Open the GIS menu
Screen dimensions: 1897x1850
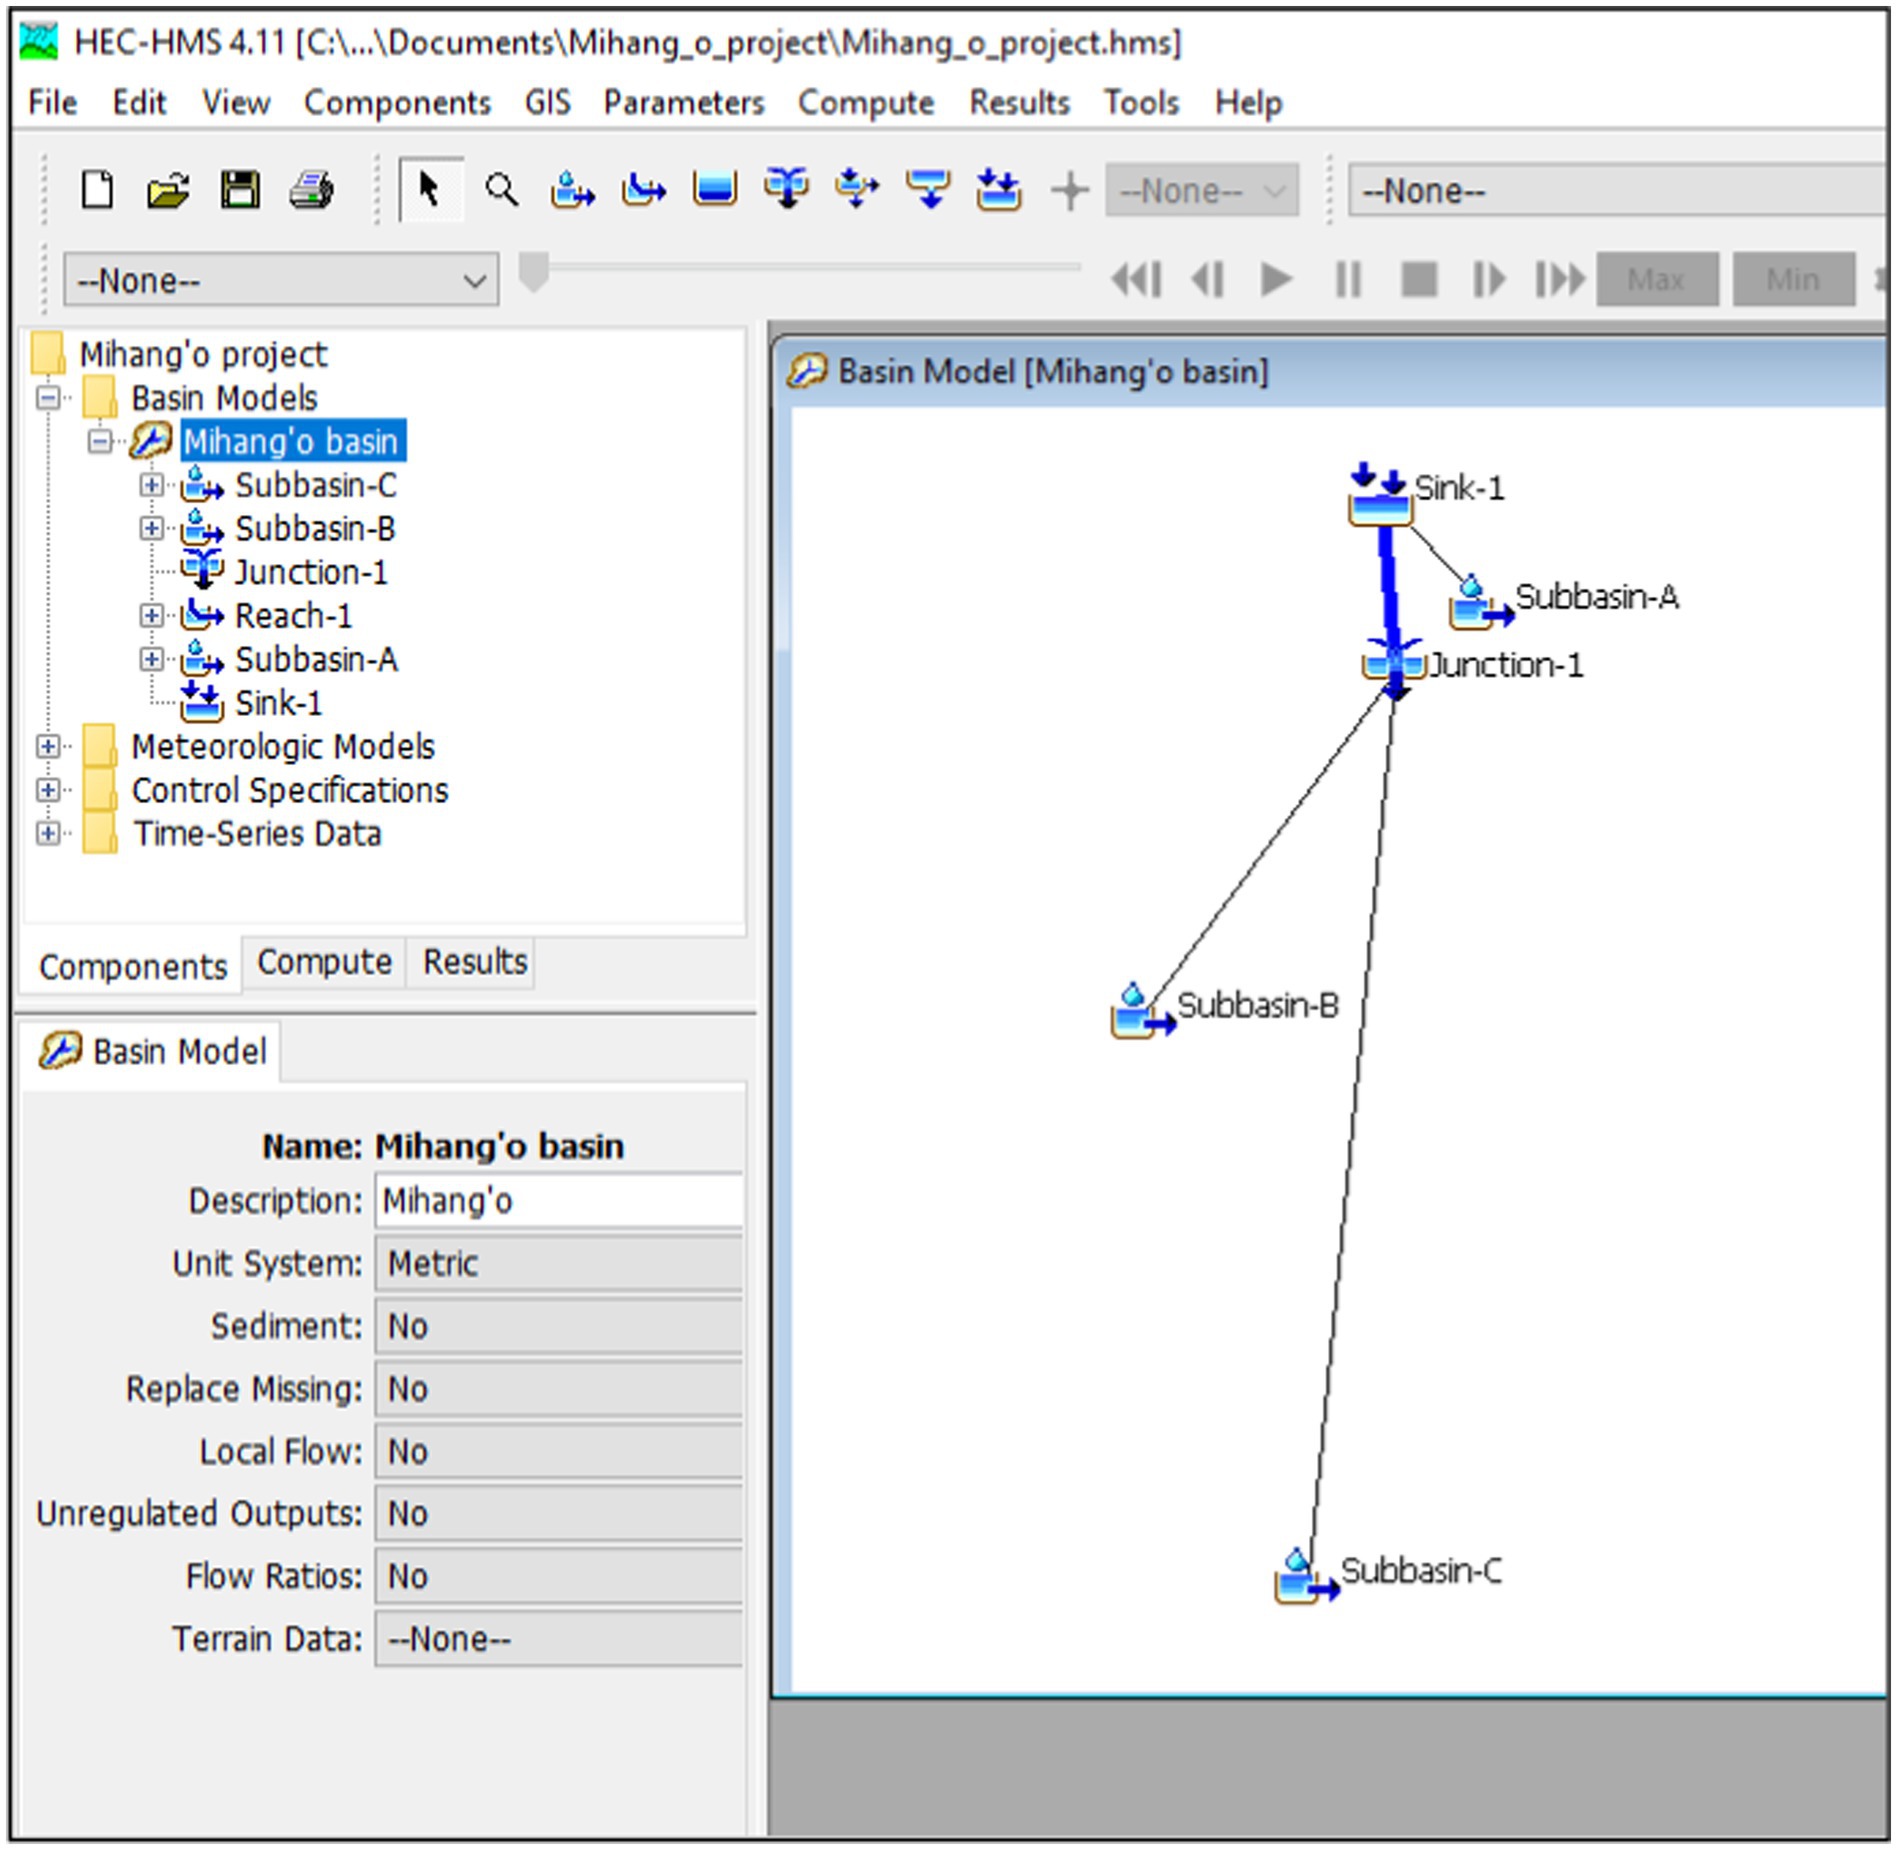point(548,102)
